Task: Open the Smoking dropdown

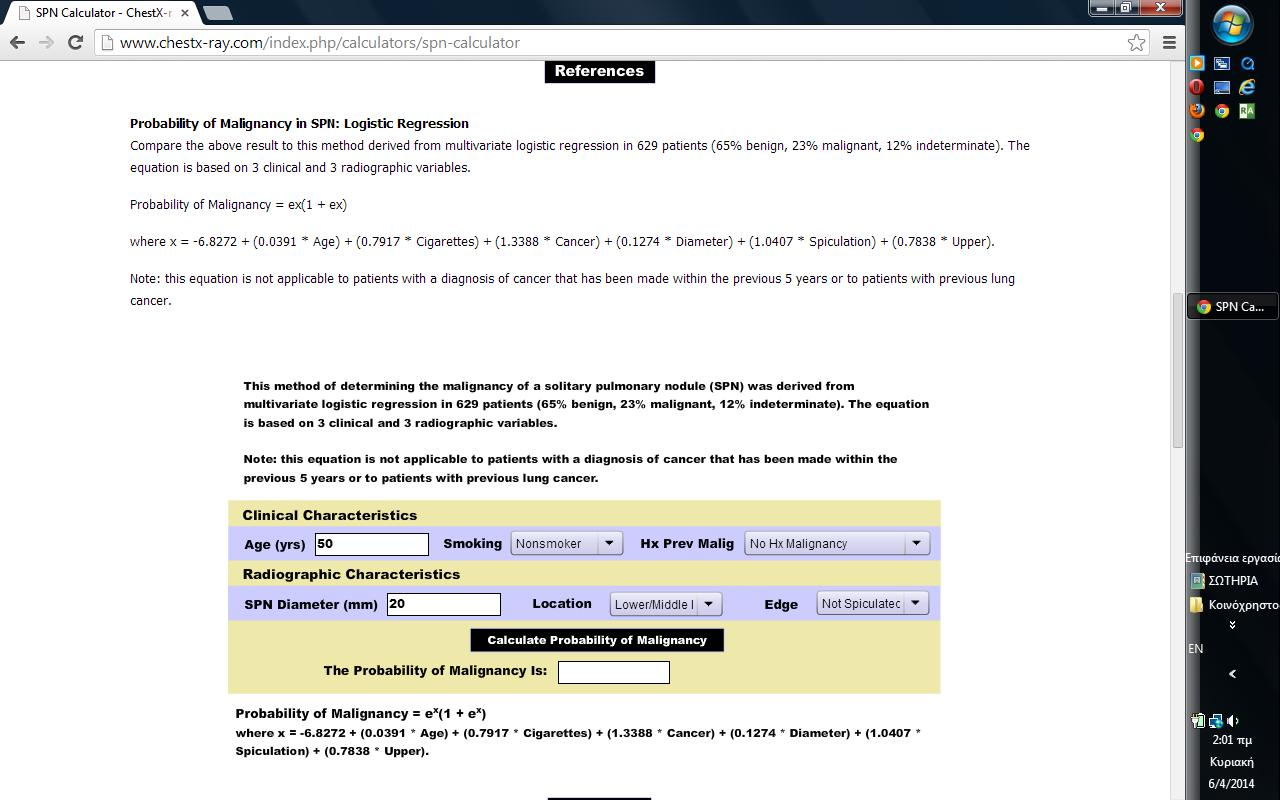Action: [x=567, y=543]
